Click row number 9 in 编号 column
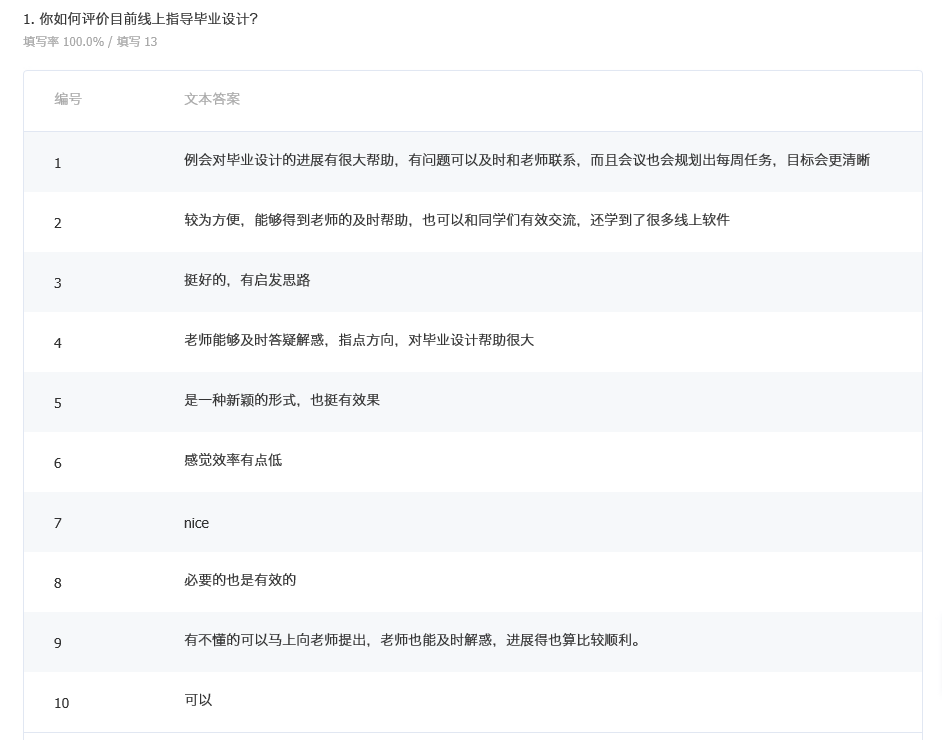The image size is (942, 740). pyautogui.click(x=58, y=643)
